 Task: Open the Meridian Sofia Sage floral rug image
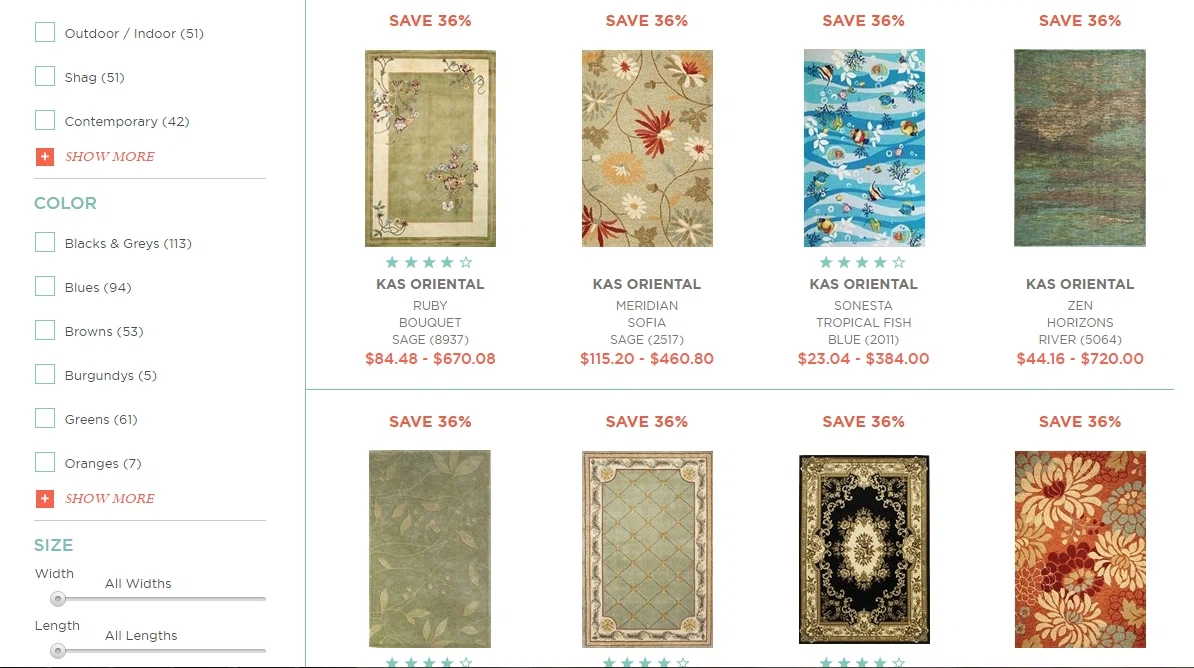(x=647, y=149)
